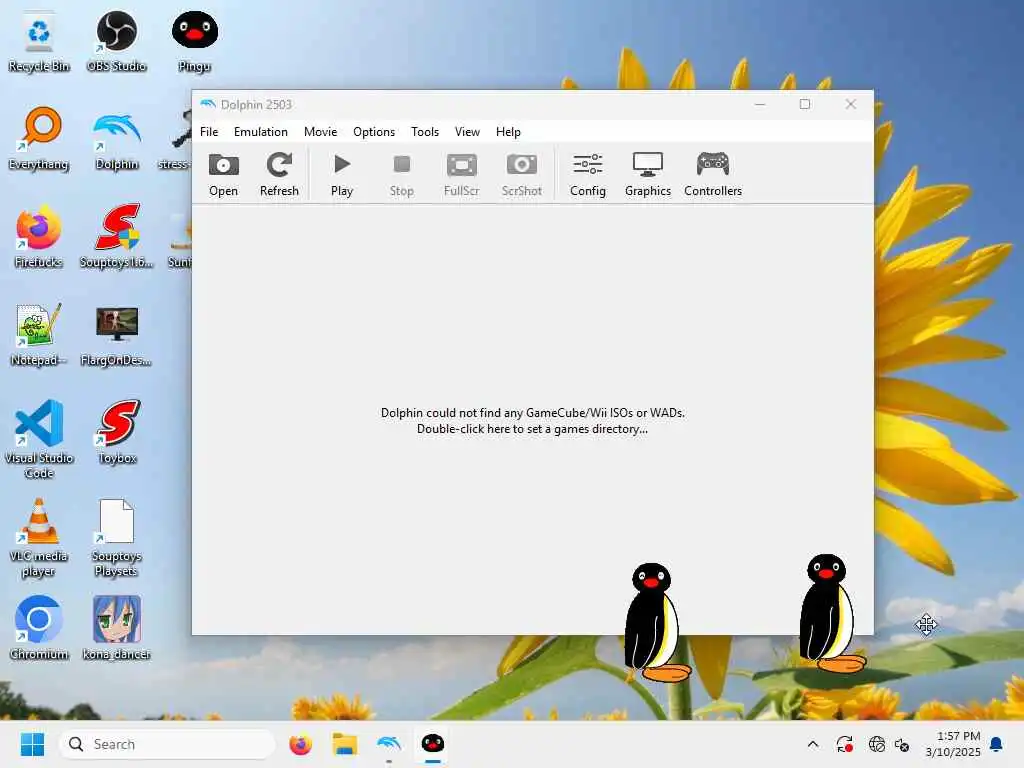
Task: Click the taskbar Search box
Action: tap(167, 744)
